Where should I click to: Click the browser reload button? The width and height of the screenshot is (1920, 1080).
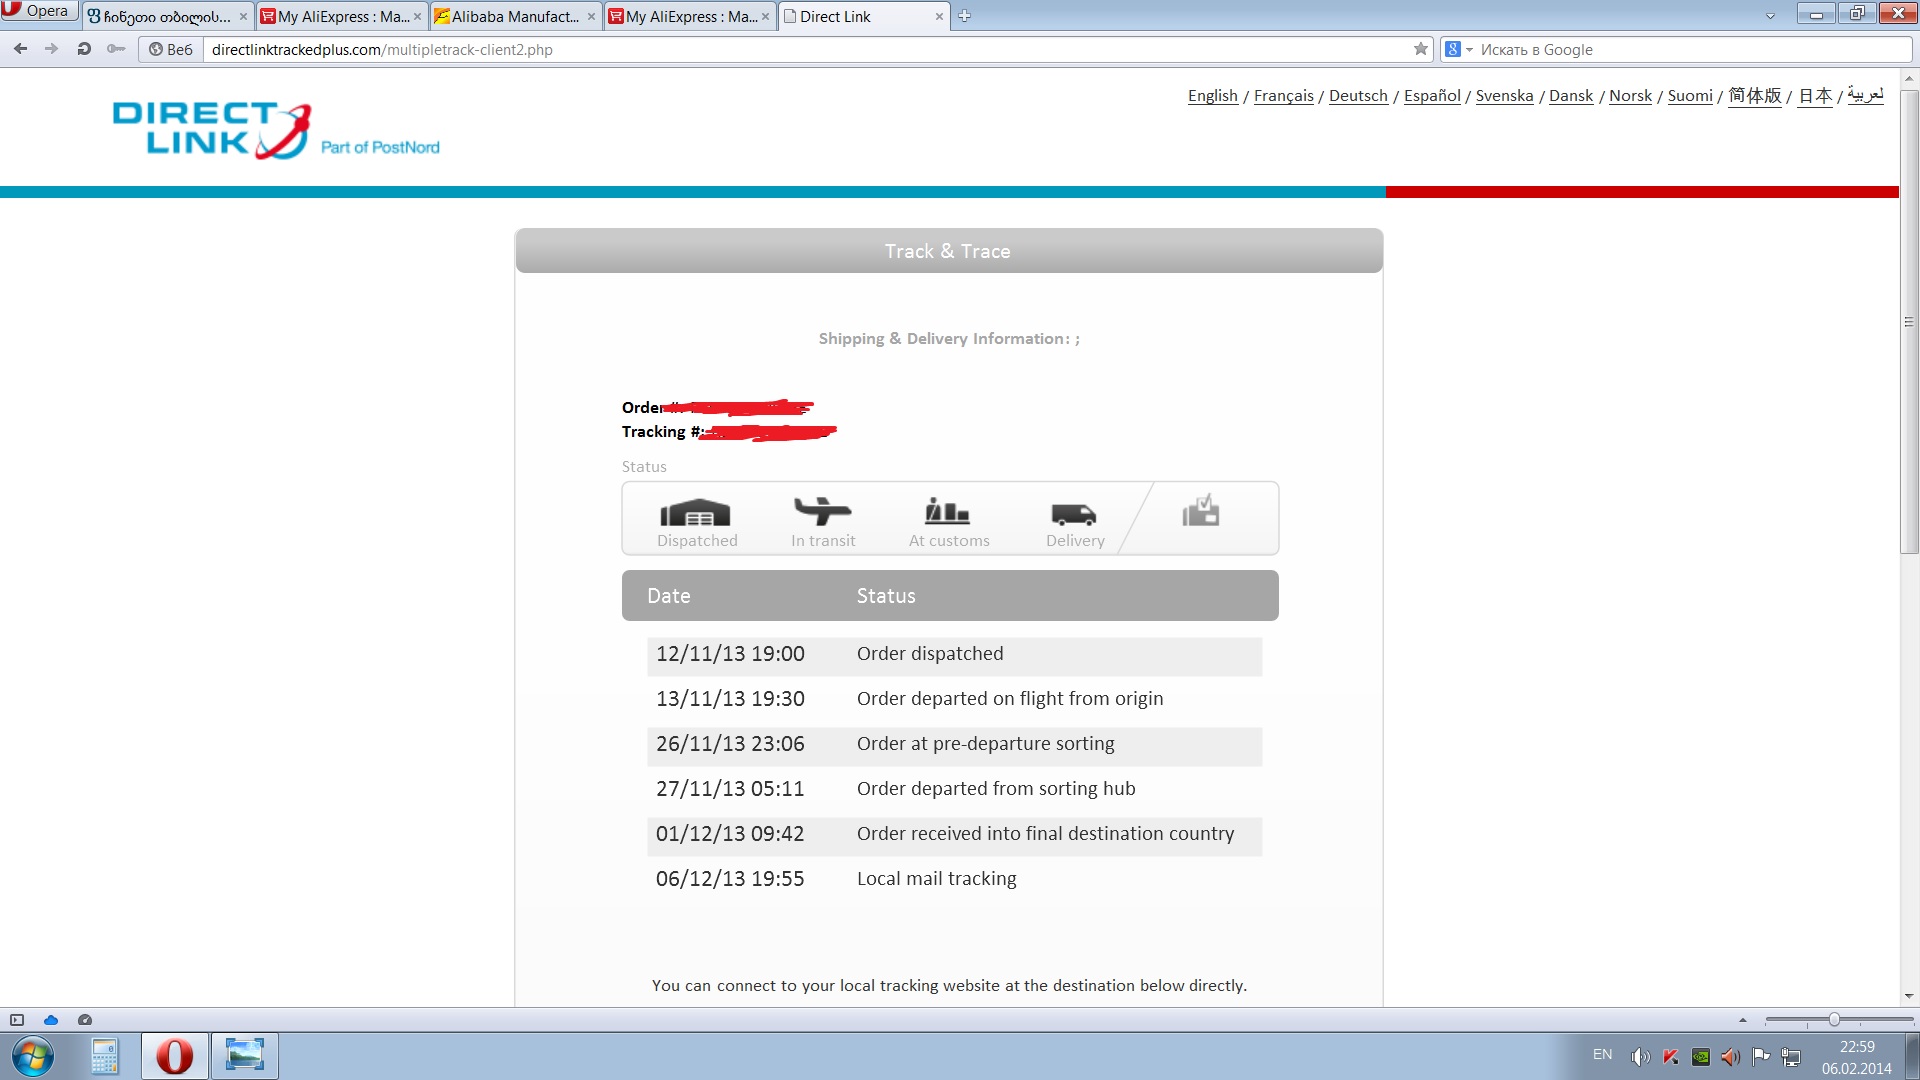84,49
